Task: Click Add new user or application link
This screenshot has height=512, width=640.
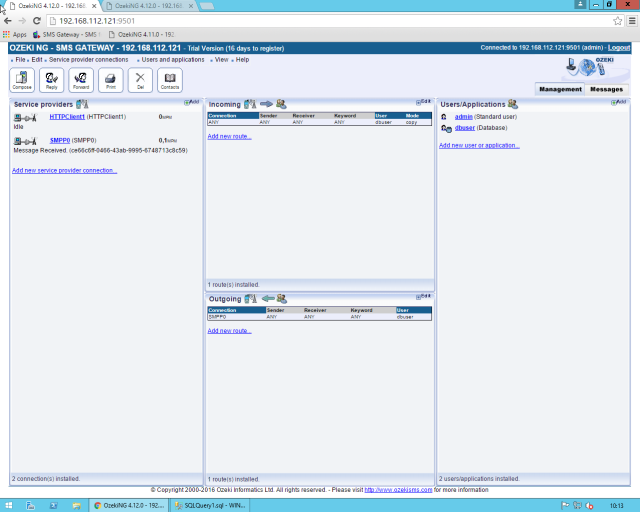Action: click(479, 145)
